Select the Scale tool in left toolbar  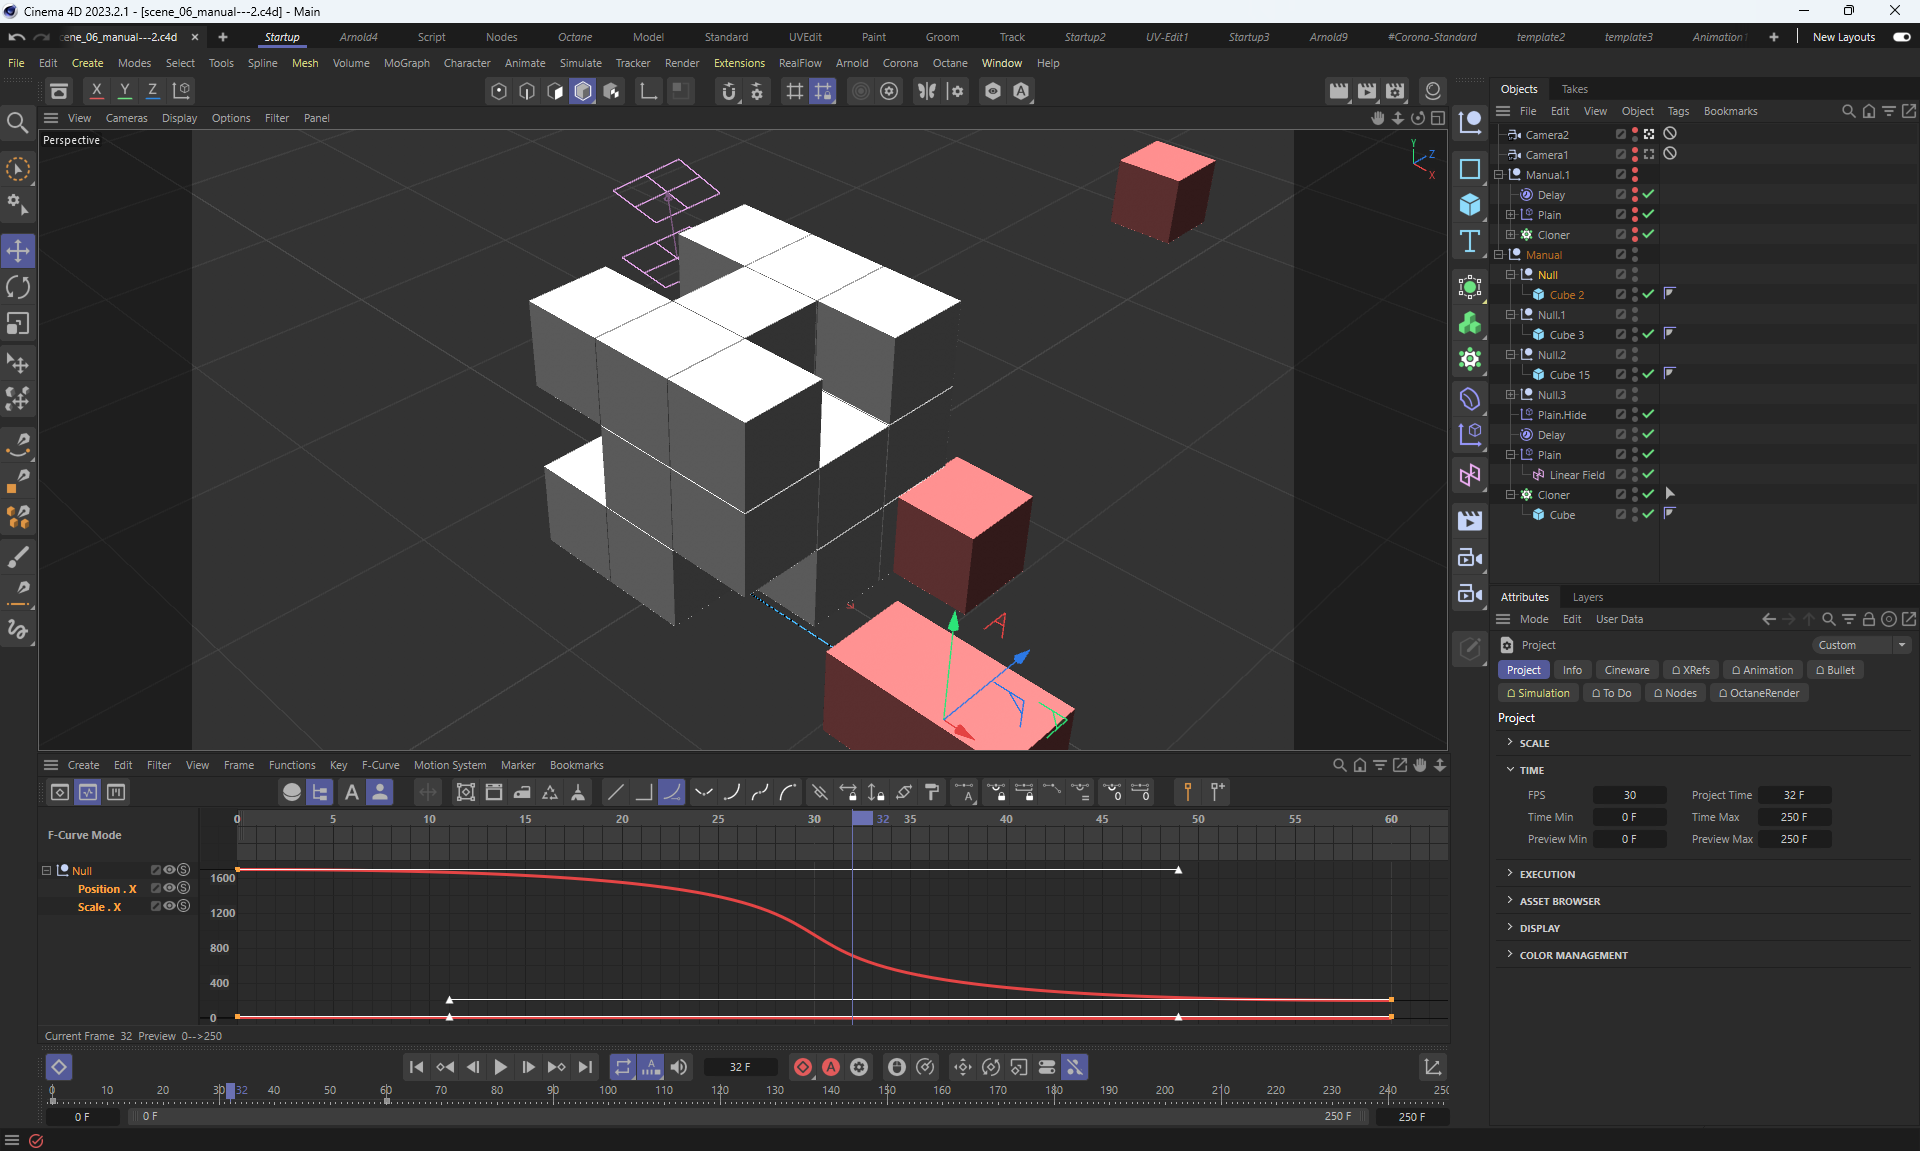point(18,324)
